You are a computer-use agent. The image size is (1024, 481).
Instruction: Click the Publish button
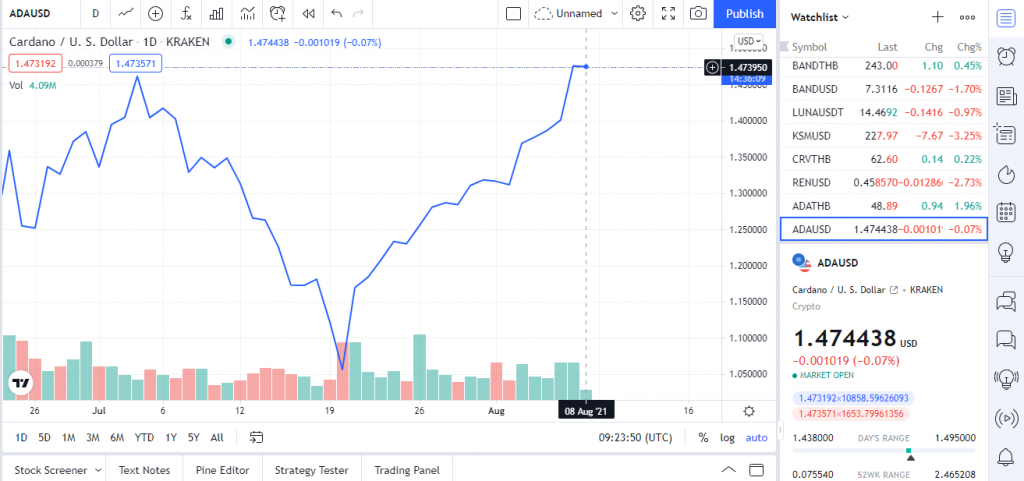click(744, 14)
